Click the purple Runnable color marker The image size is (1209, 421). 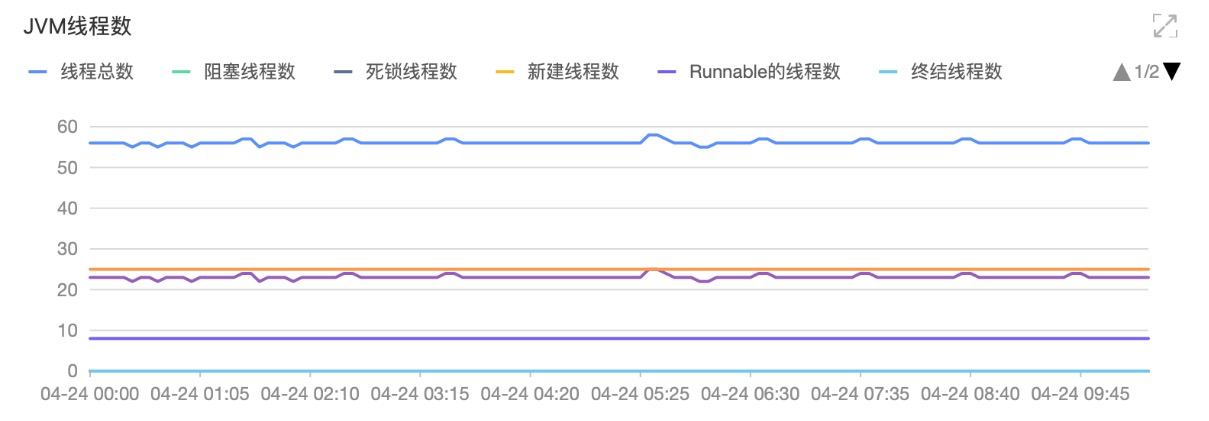tap(667, 72)
